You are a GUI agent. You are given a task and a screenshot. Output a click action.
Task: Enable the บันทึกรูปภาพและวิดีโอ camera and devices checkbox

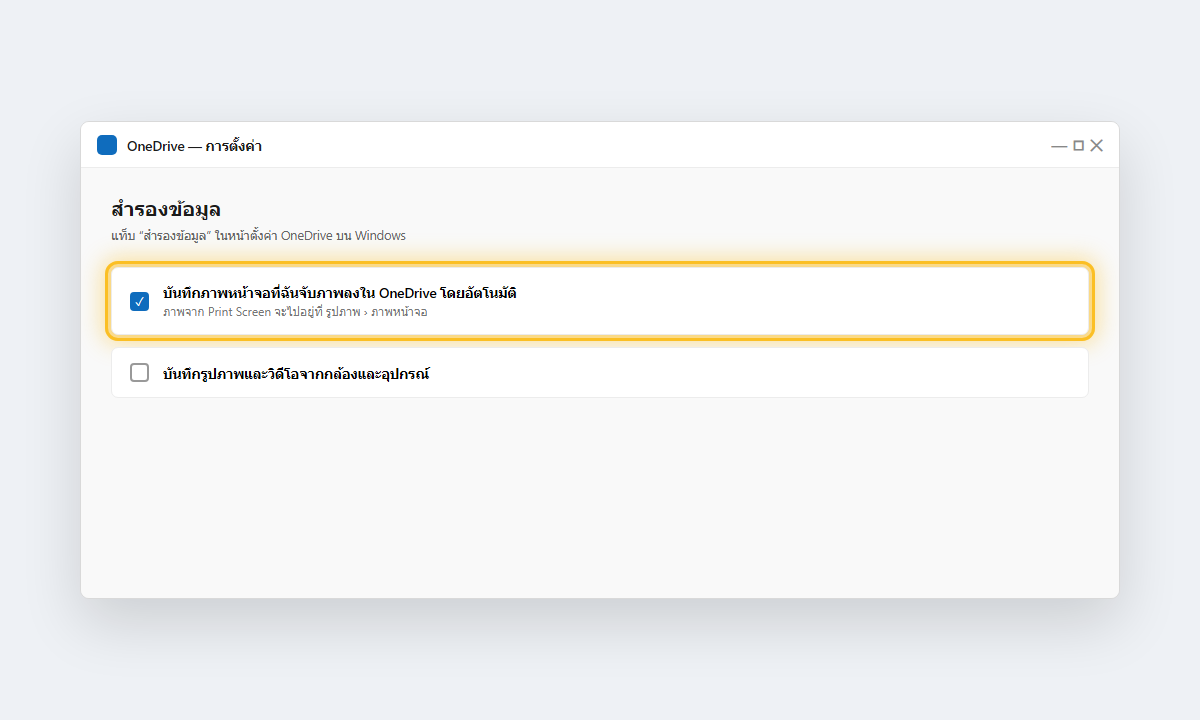coord(140,373)
